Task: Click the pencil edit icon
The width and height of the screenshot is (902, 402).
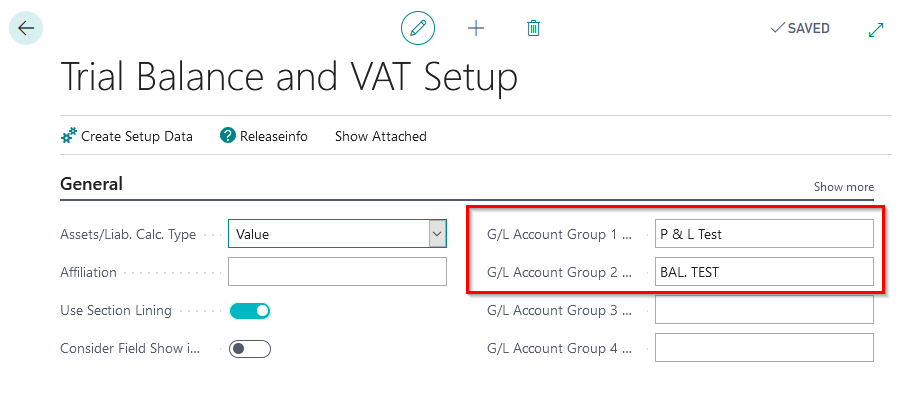Action: 418,28
